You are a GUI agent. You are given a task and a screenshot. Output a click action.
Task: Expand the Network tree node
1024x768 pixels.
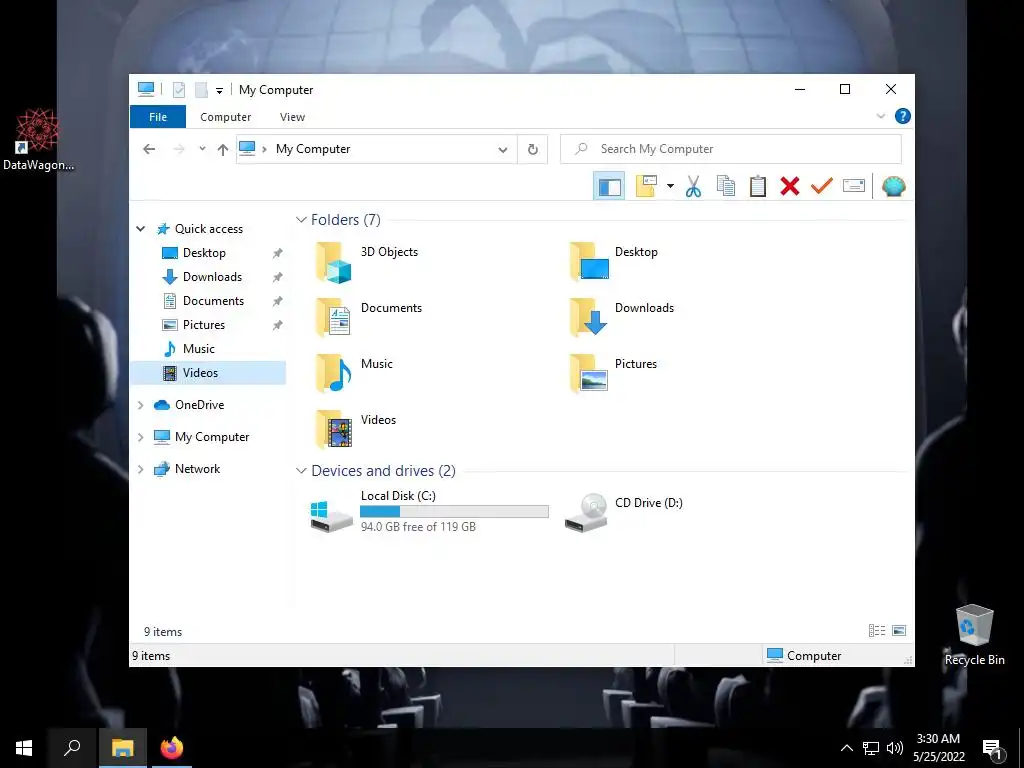click(x=140, y=469)
